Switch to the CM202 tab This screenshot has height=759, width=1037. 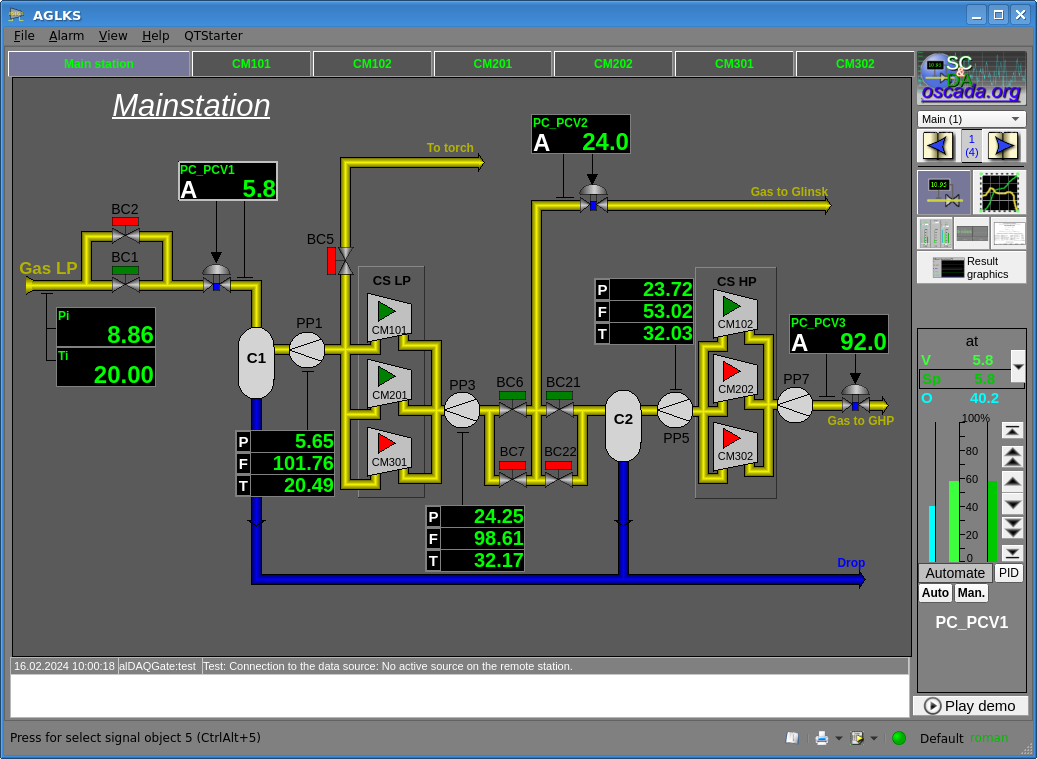(x=613, y=64)
